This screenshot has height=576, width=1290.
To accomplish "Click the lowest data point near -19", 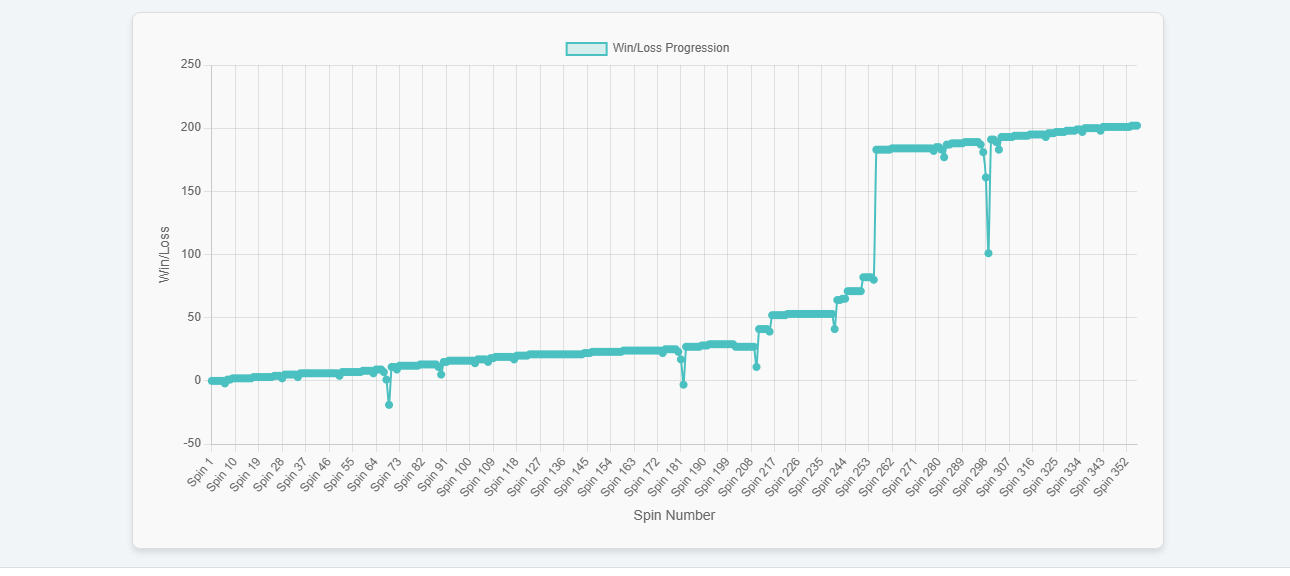I will [x=389, y=405].
